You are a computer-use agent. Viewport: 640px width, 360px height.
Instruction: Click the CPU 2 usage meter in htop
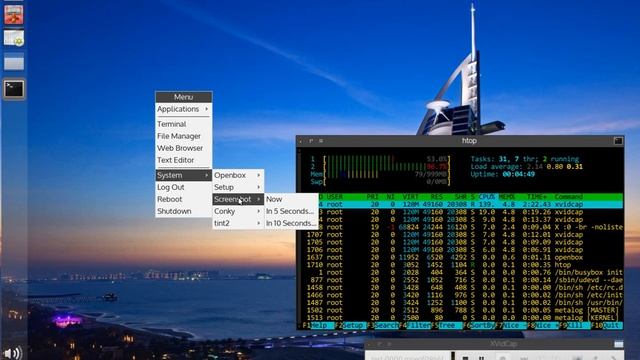[x=381, y=167]
